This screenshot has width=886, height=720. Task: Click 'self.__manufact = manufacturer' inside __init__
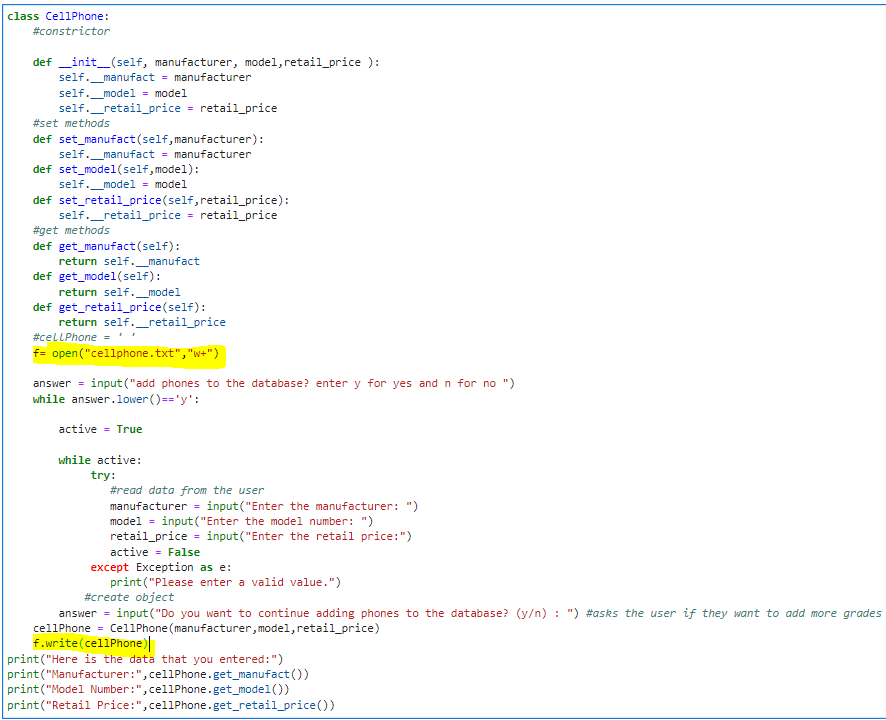coord(155,77)
